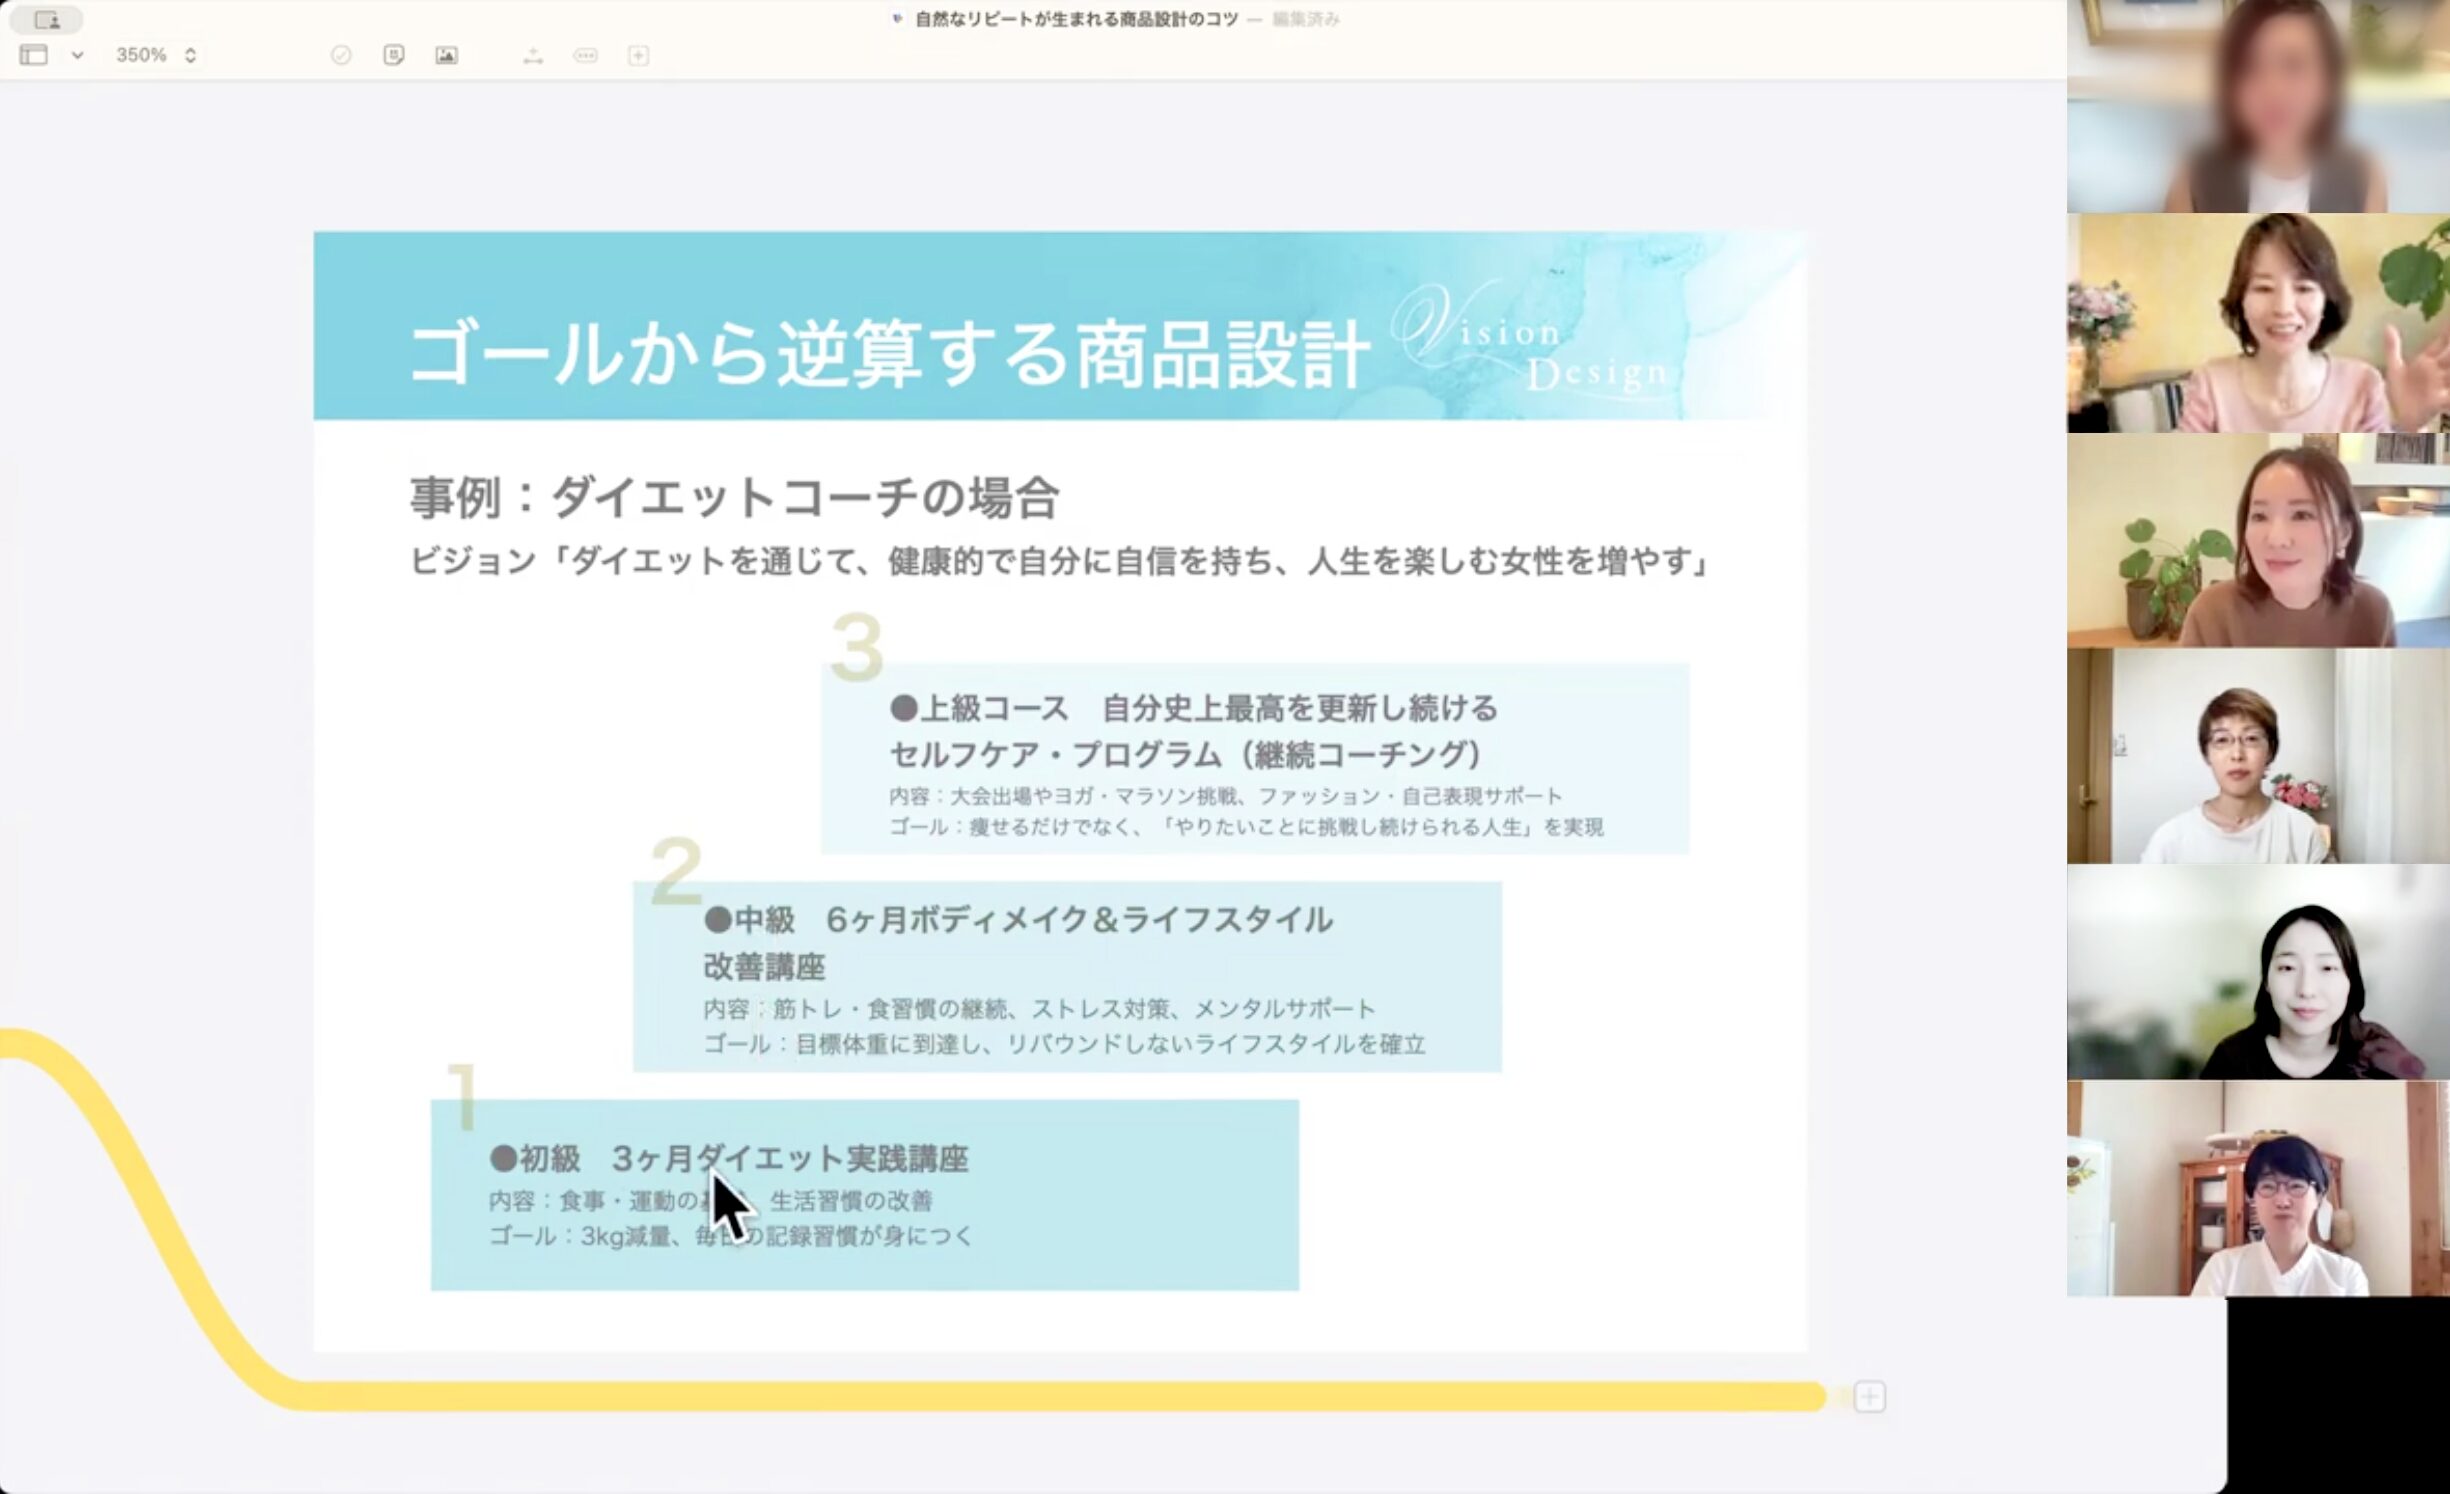This screenshot has width=2450, height=1494.
Task: Select the connector line tool
Action: pos(533,56)
